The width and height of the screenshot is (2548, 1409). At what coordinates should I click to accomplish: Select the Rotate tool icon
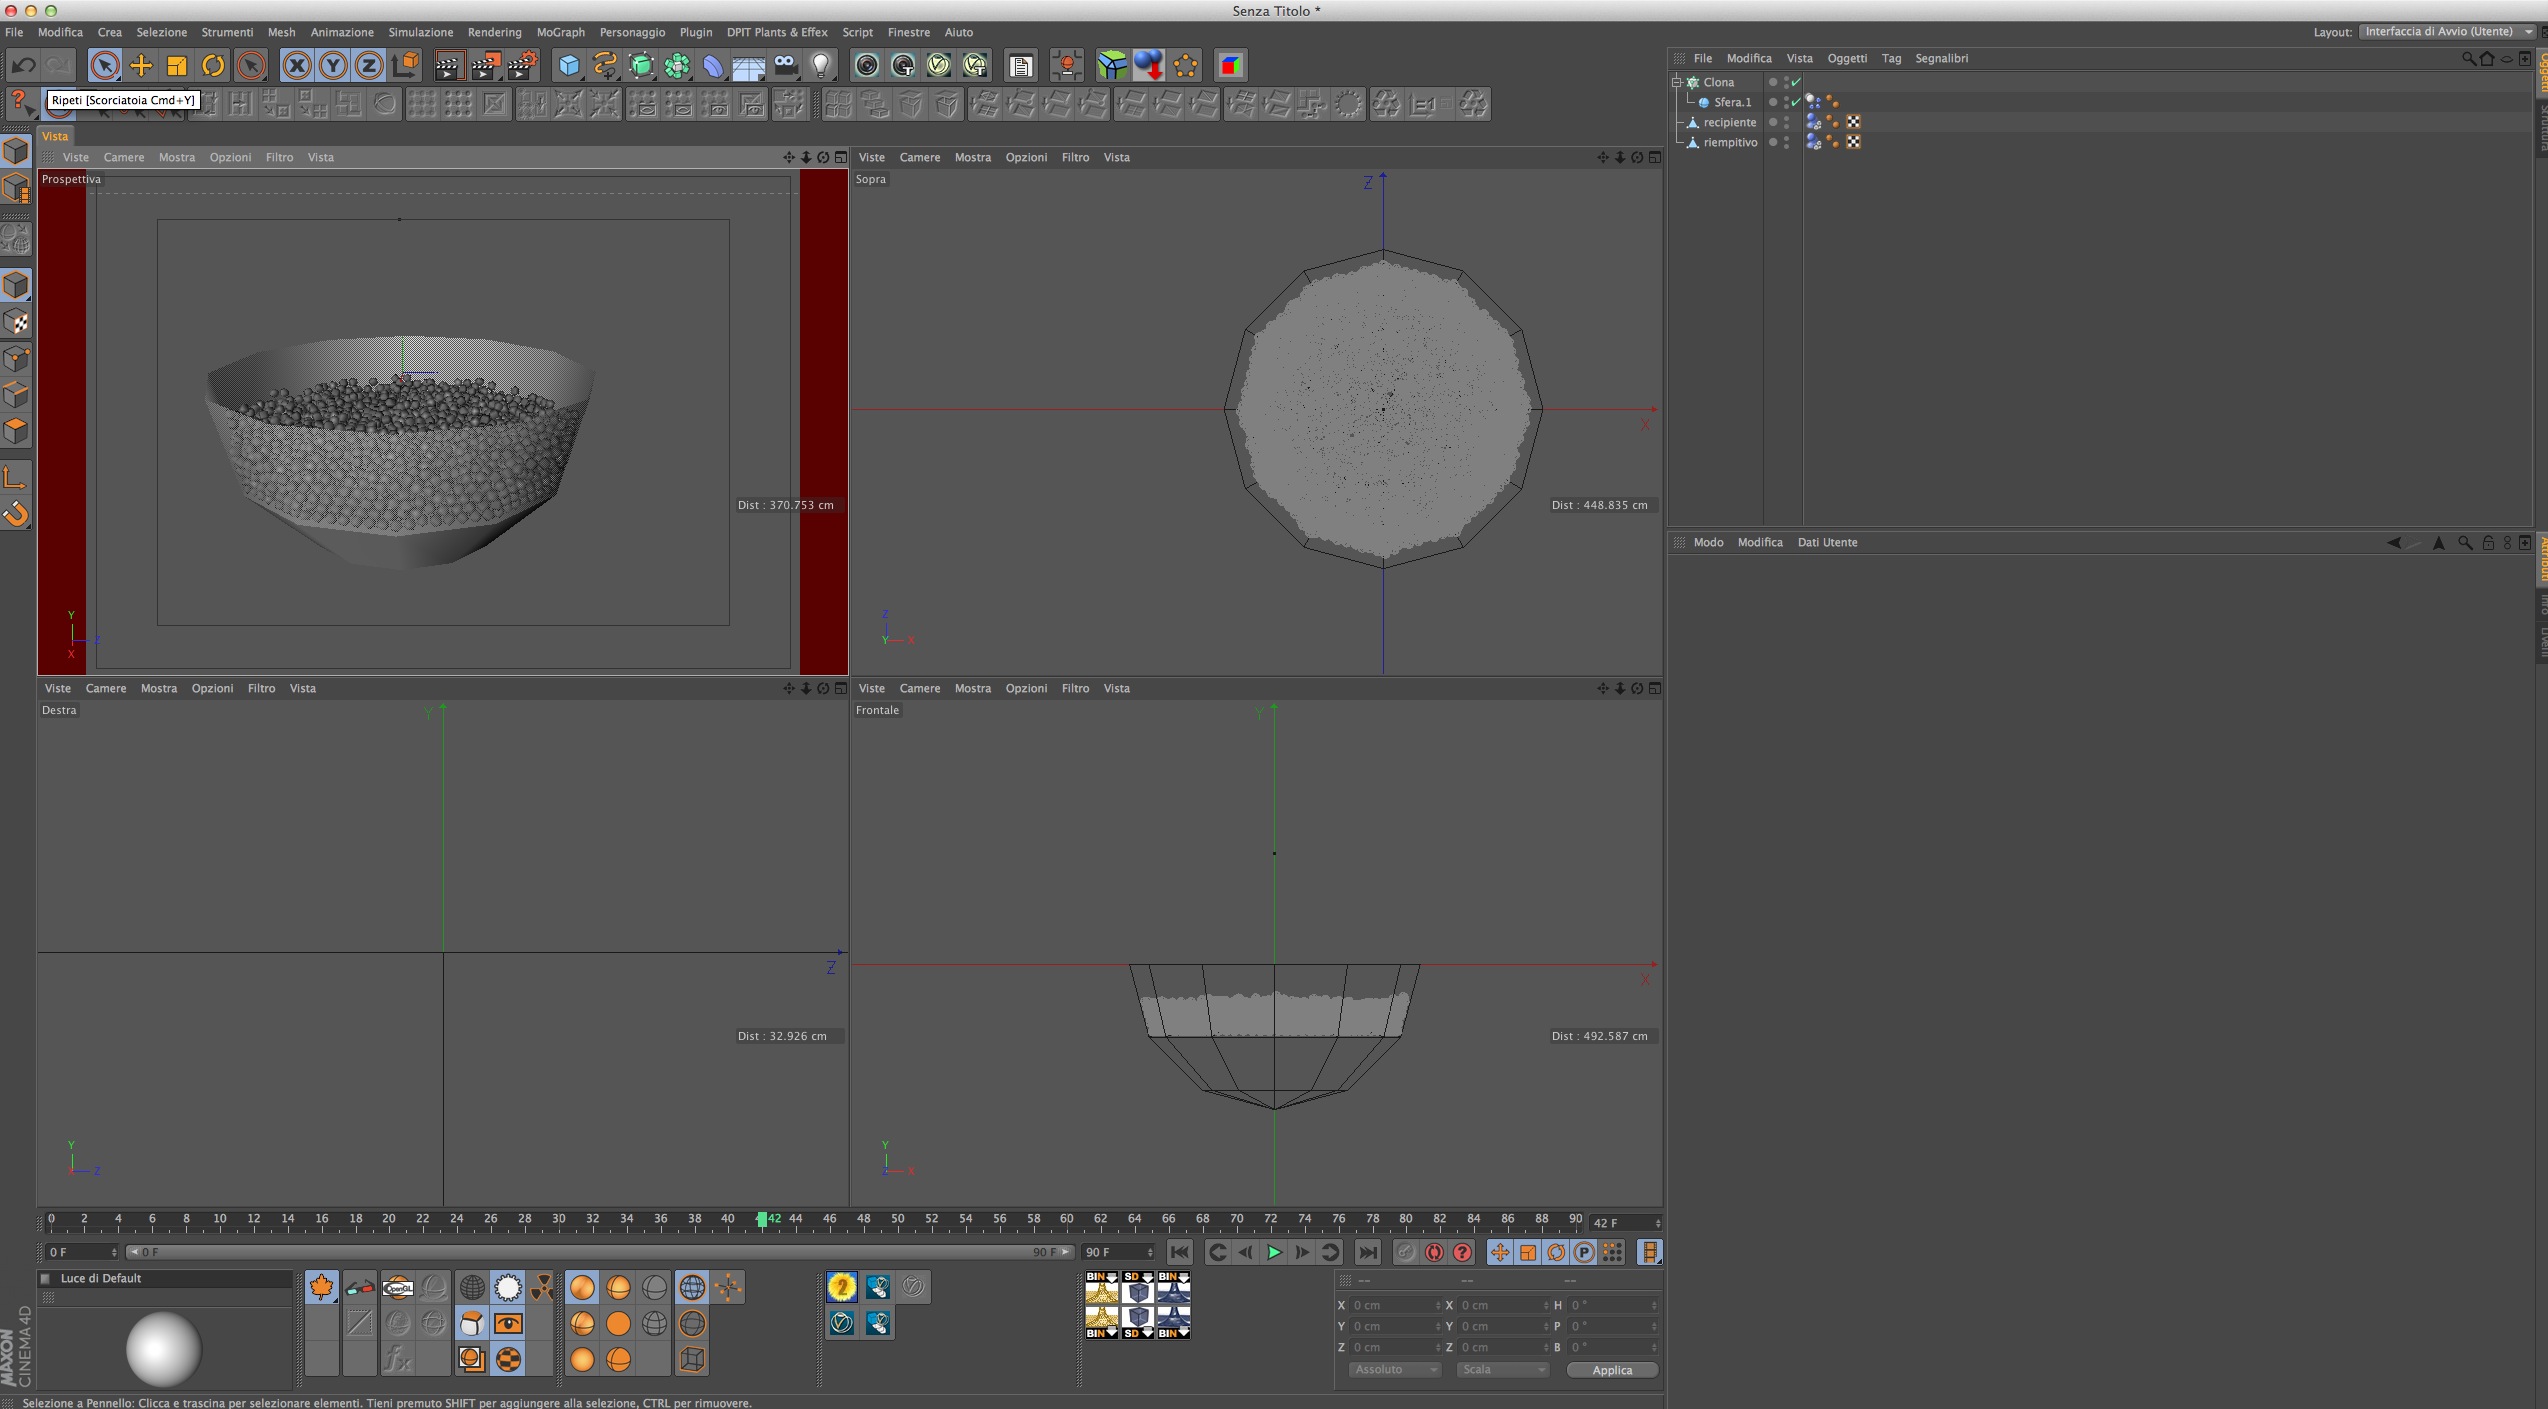coord(213,66)
